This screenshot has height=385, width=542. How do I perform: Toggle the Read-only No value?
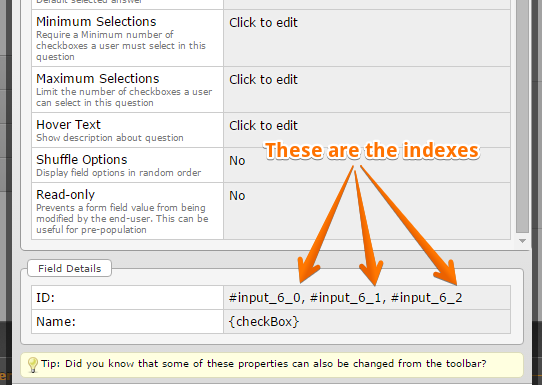237,196
